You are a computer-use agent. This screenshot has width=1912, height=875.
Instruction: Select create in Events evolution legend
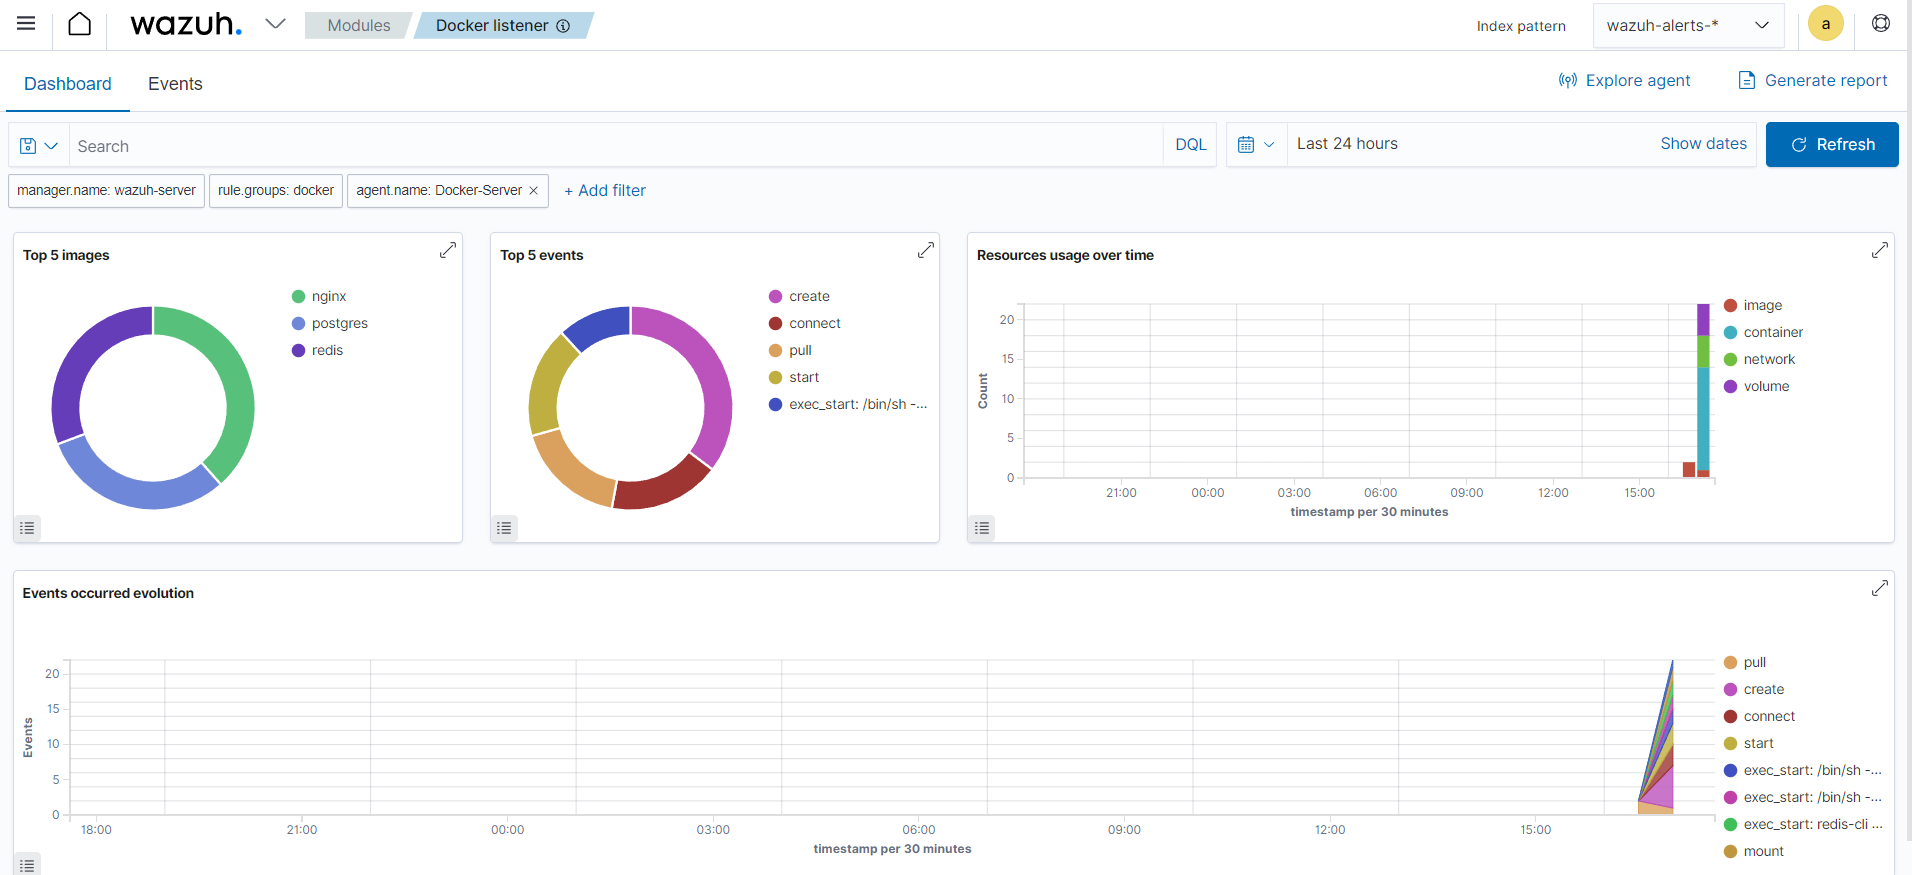pos(1754,690)
